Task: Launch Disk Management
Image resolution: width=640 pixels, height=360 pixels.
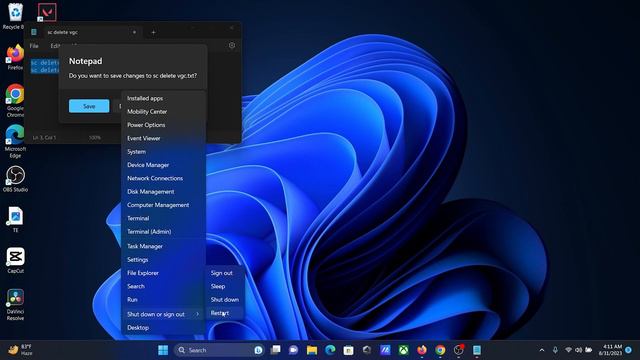Action: 163,191
